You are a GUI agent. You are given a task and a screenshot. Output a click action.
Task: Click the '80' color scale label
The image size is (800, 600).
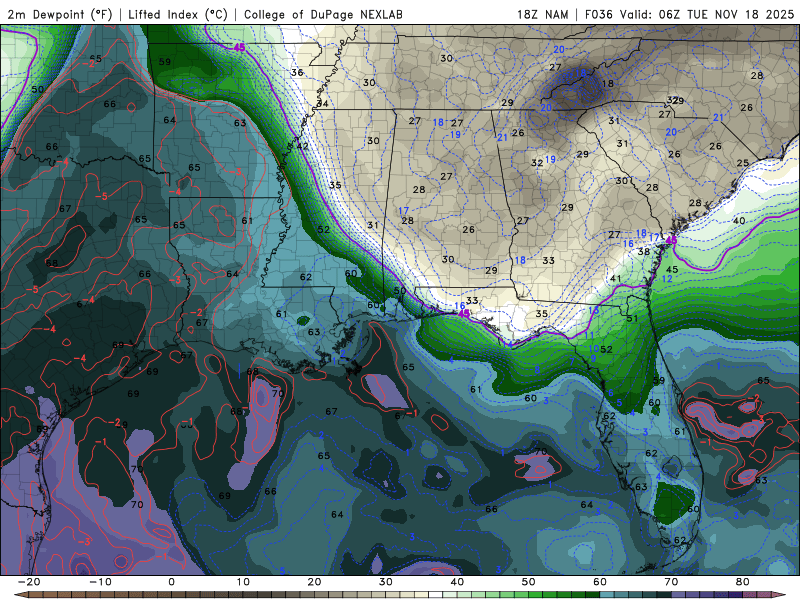click(743, 582)
